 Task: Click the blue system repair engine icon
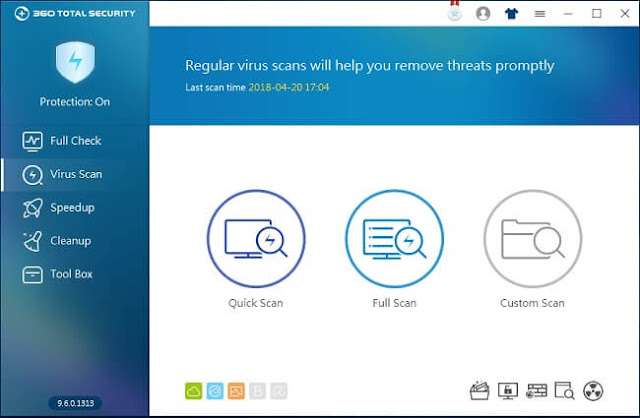click(215, 391)
